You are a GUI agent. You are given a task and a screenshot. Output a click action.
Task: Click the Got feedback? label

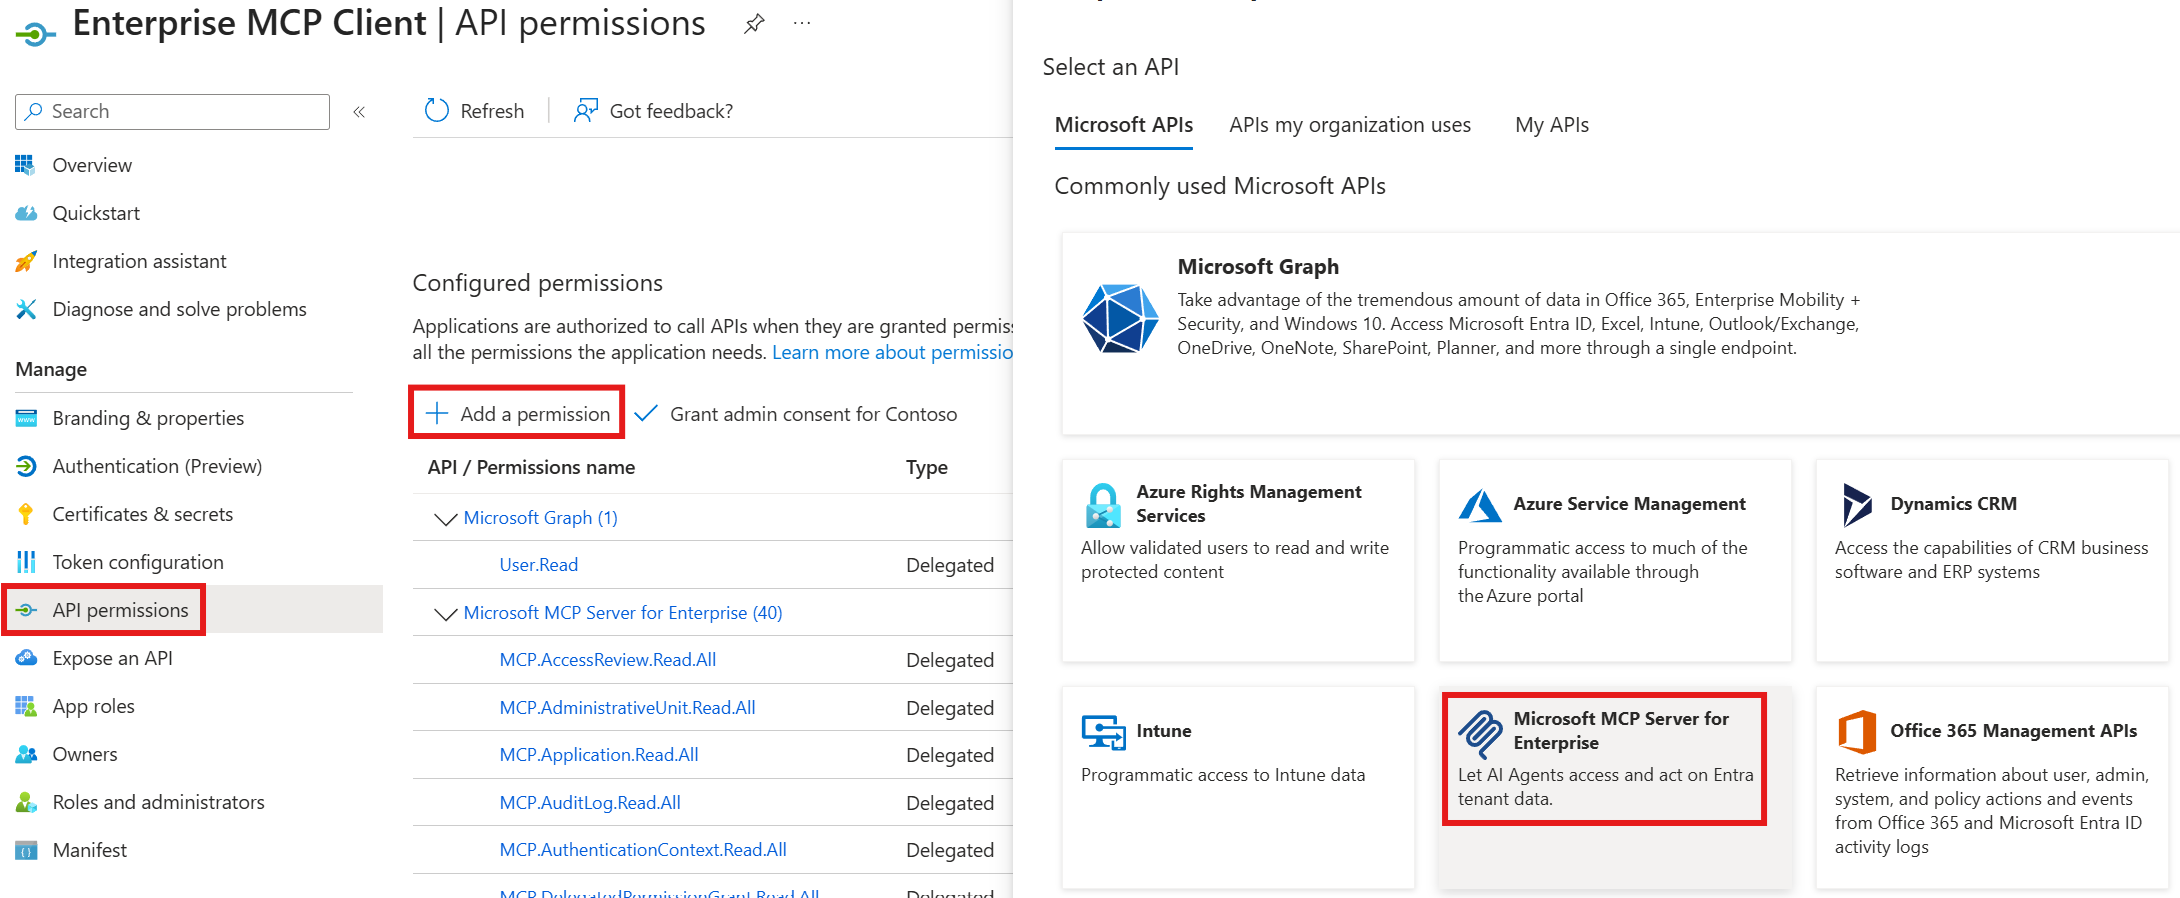(x=671, y=111)
